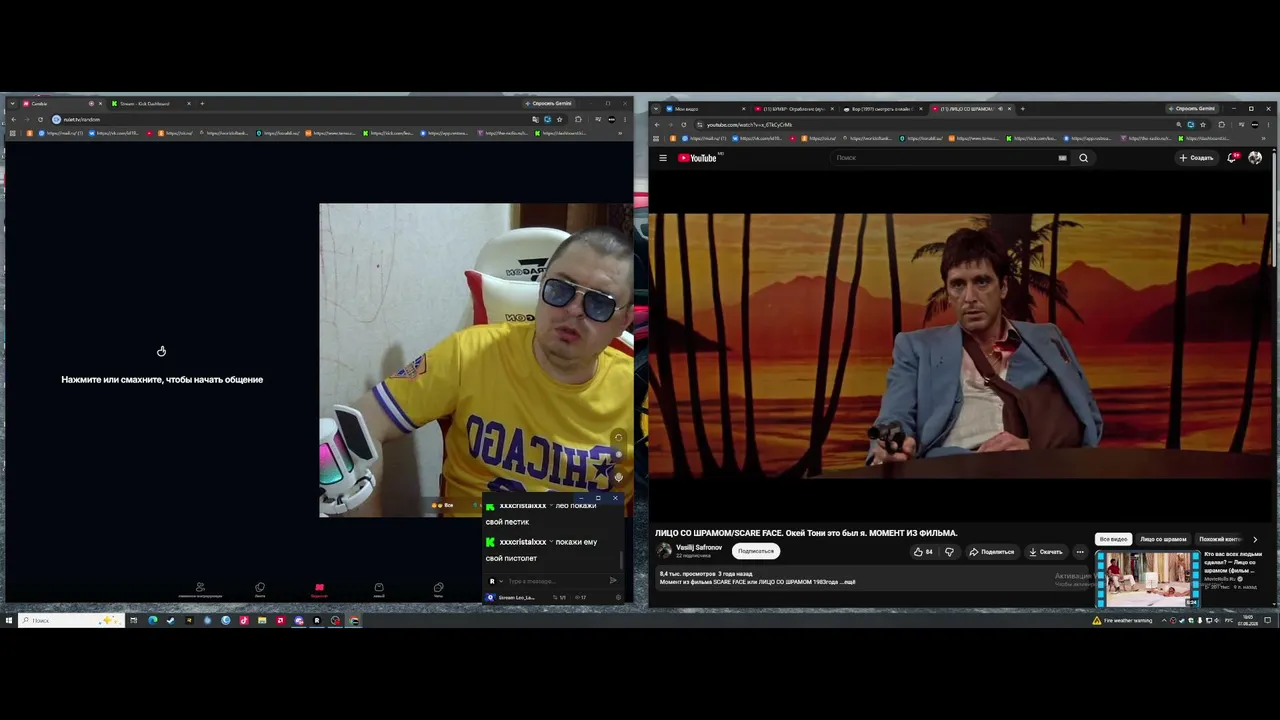Open the Windows Start menu

[8, 621]
